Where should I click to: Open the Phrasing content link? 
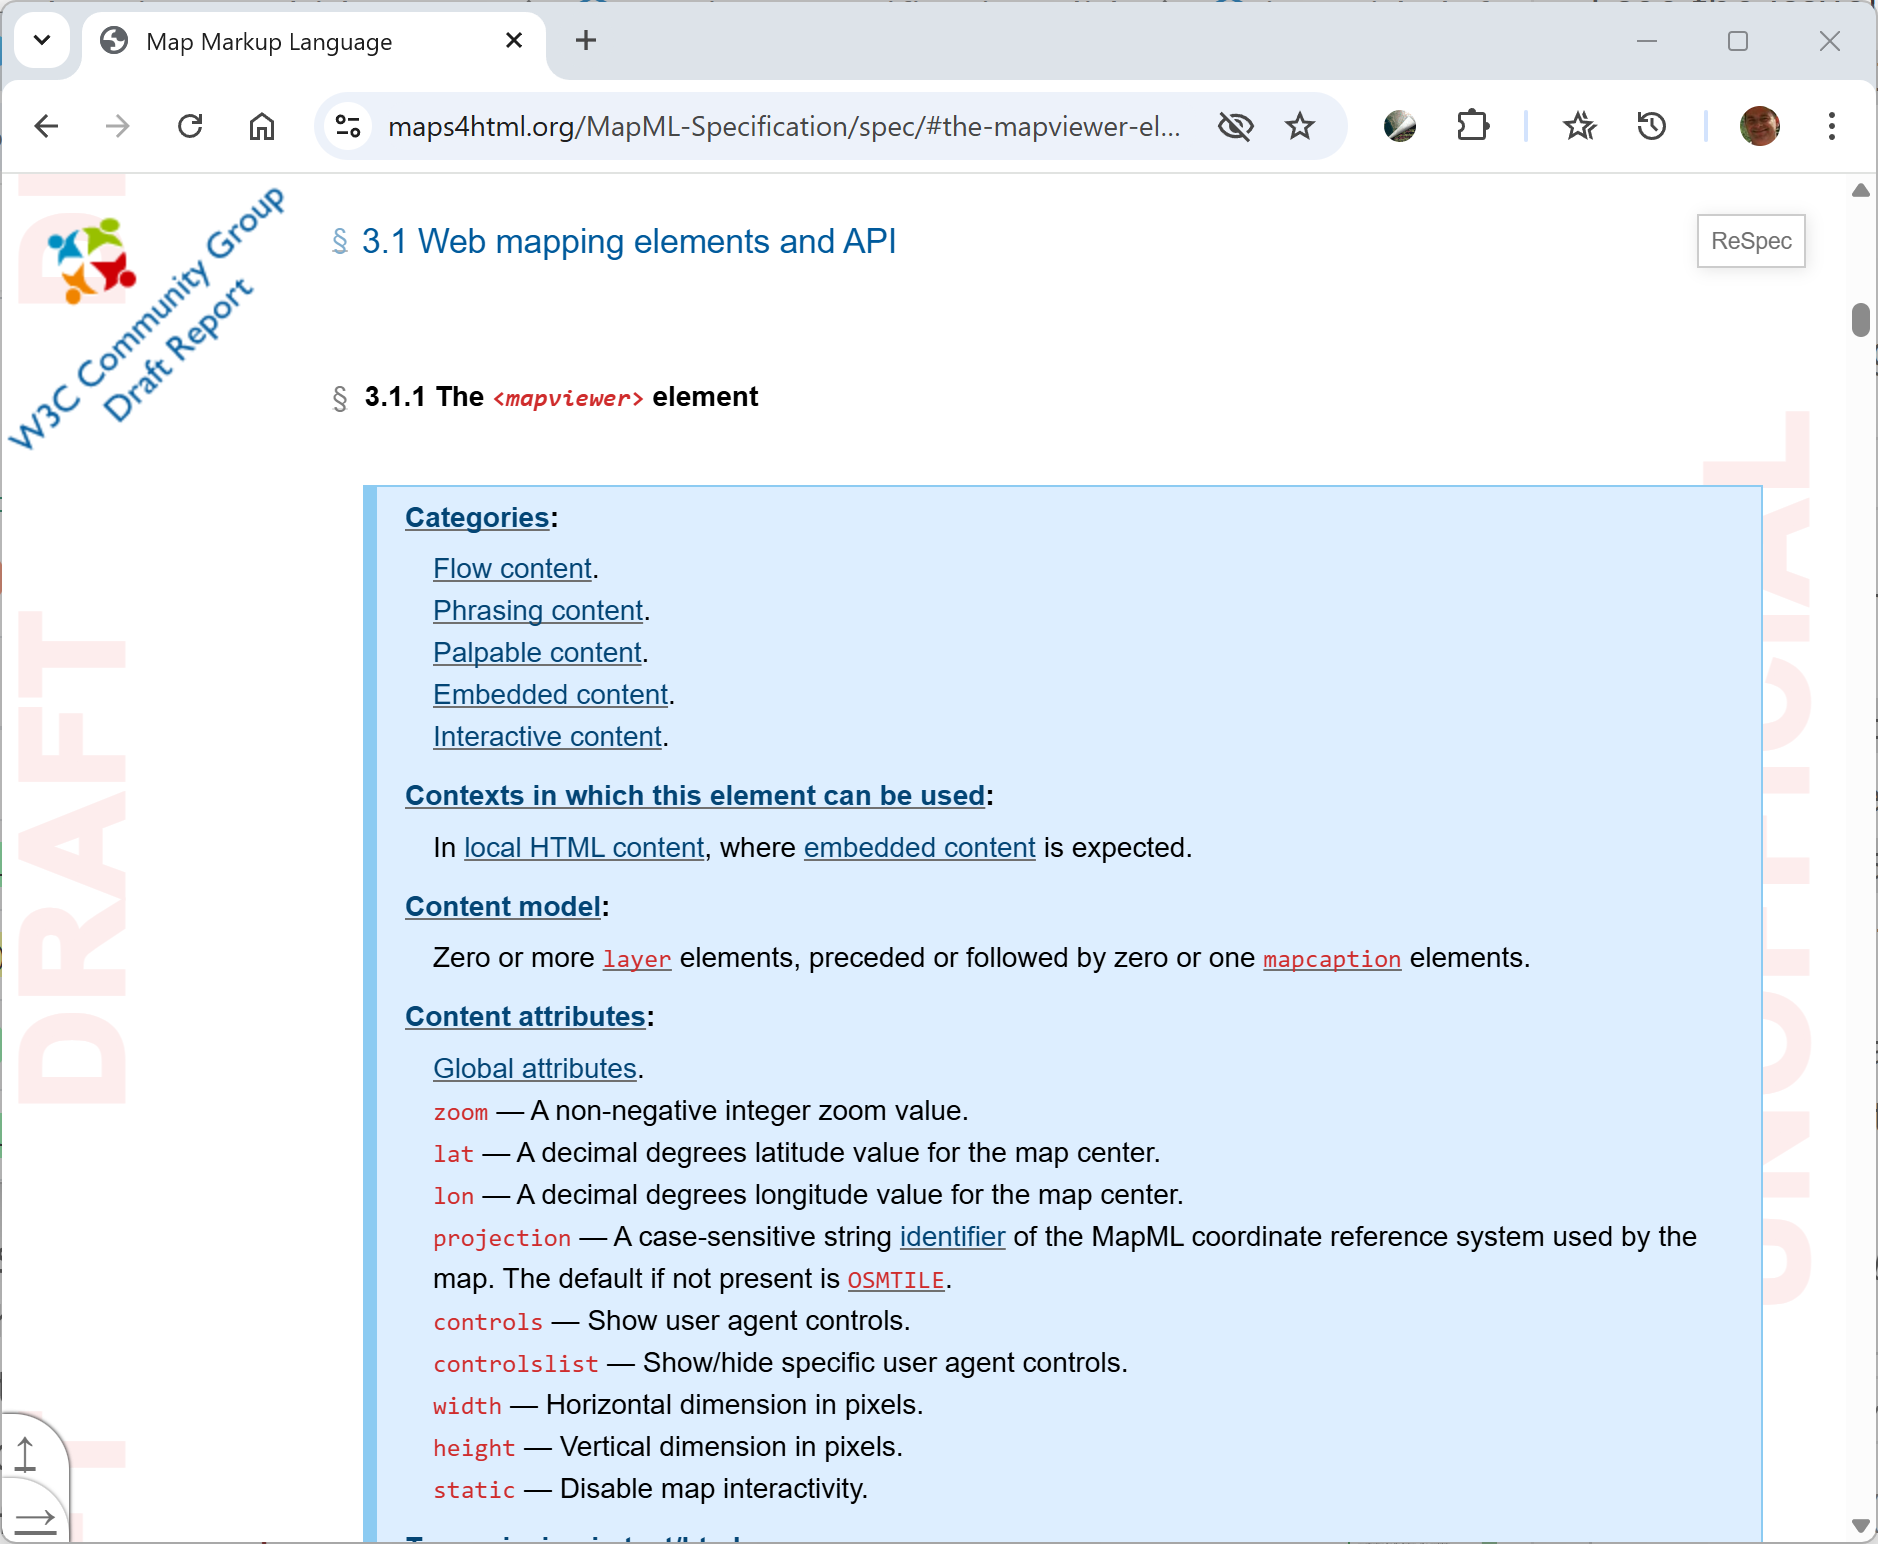click(x=536, y=610)
